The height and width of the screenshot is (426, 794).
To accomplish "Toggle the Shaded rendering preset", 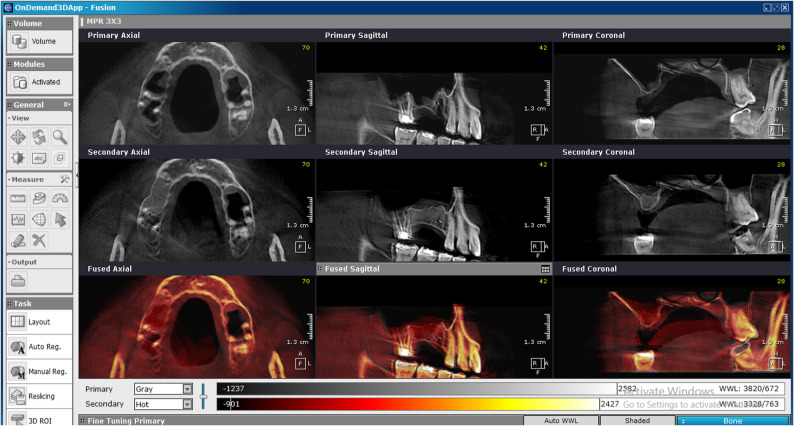I will tap(637, 420).
